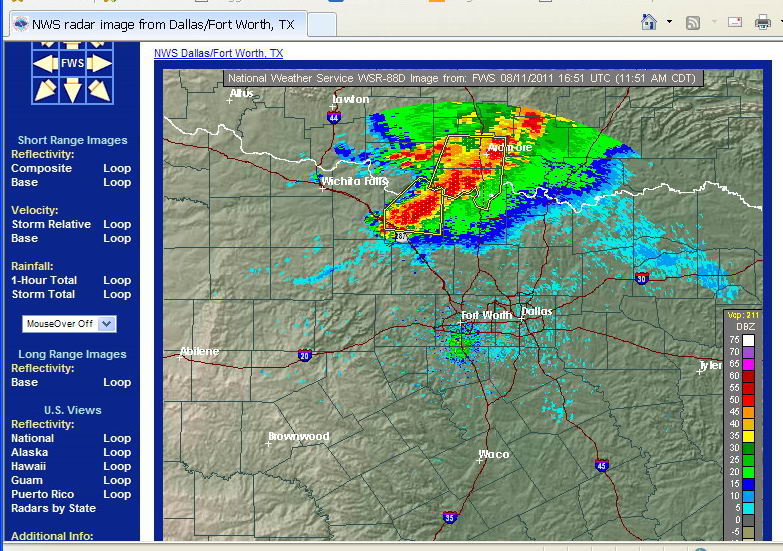Click the Waco label on radar map

pos(494,454)
